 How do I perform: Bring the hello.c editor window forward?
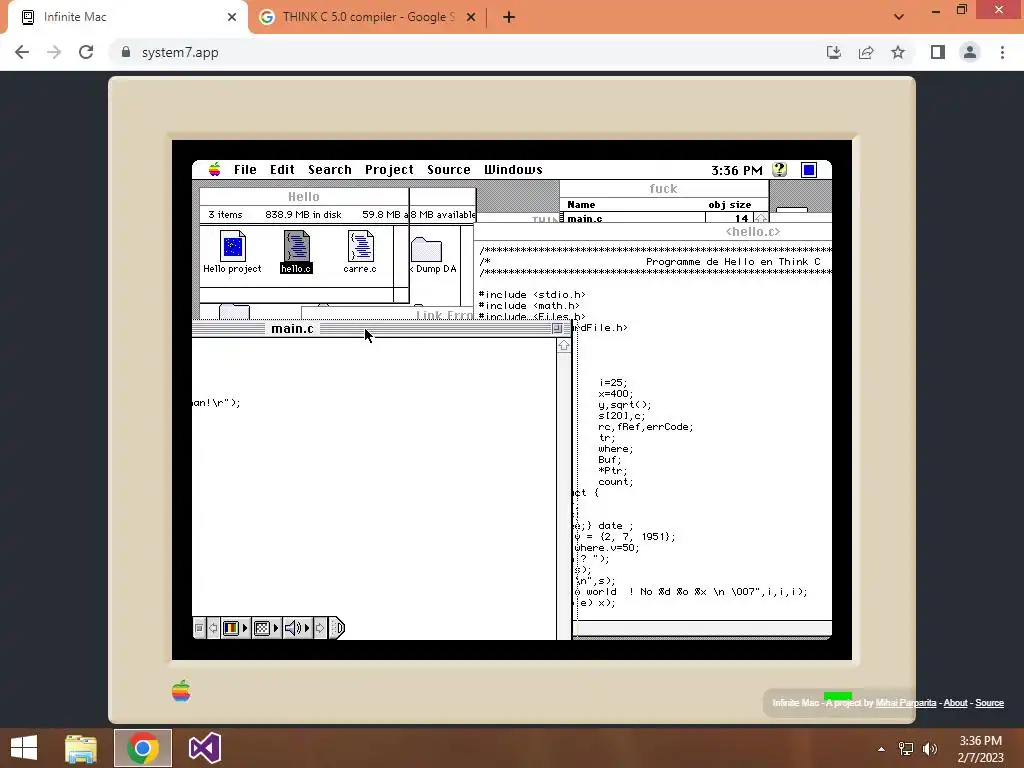point(752,232)
